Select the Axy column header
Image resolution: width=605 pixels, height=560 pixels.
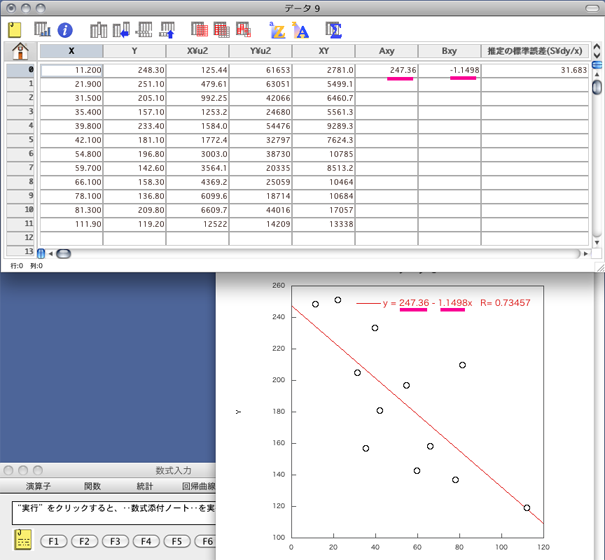[386, 51]
